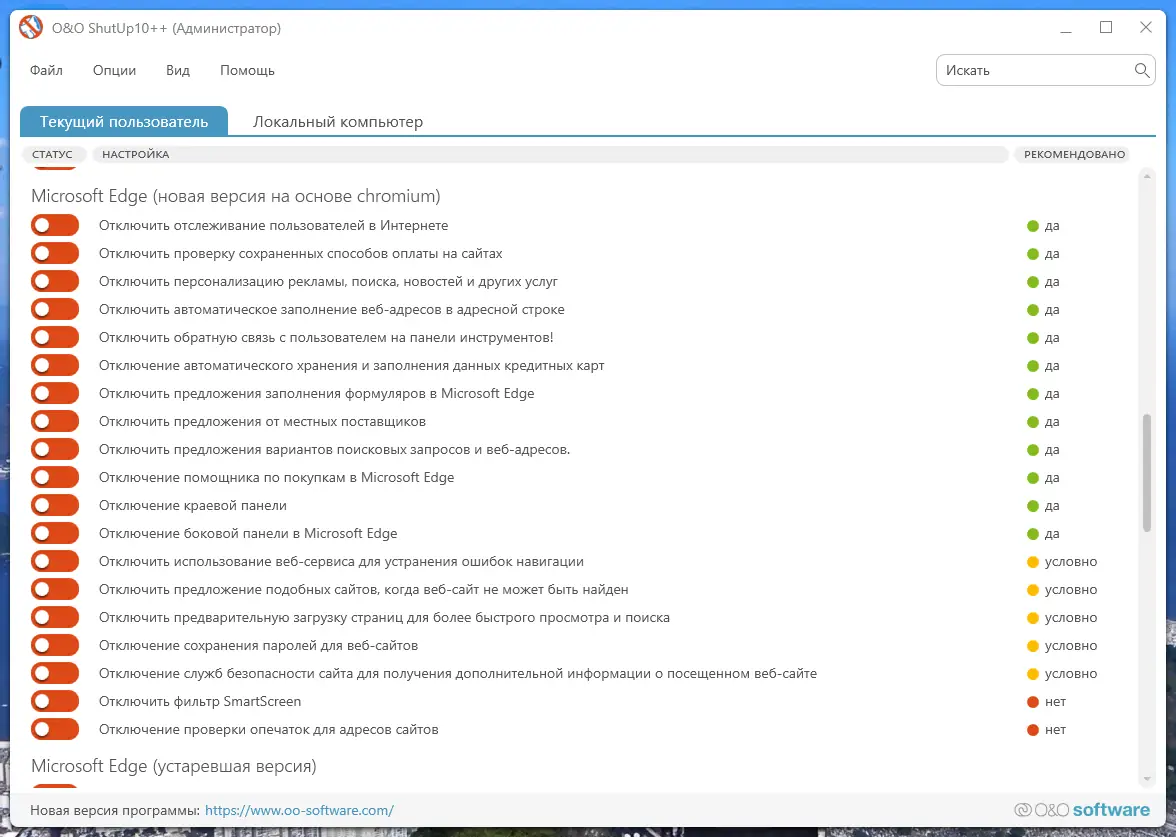Screen dimensions: 1176x837
Task: Click 'да' label for краевой панели row
Action: (x=1052, y=506)
